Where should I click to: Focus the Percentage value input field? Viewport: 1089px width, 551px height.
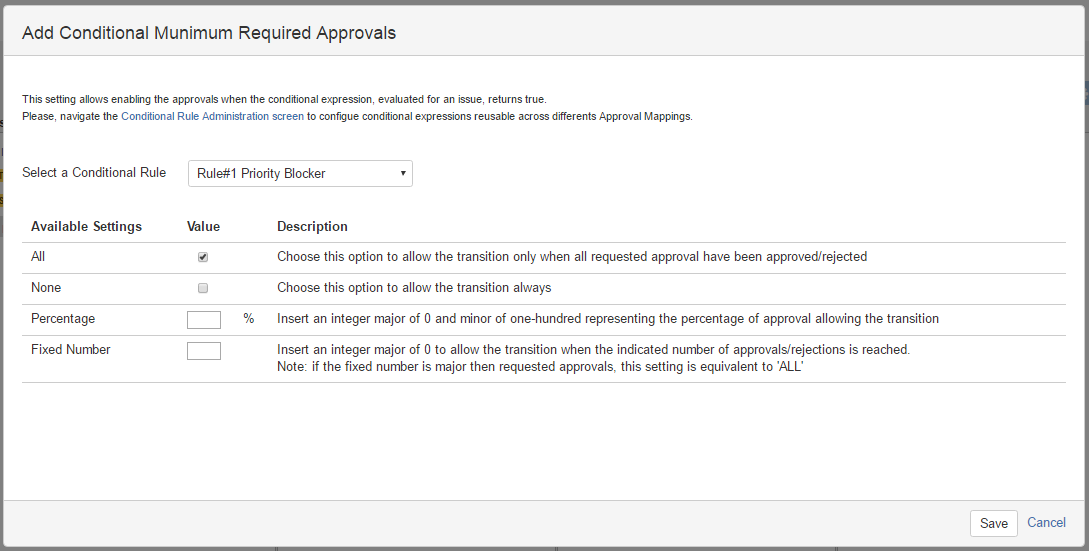[204, 319]
